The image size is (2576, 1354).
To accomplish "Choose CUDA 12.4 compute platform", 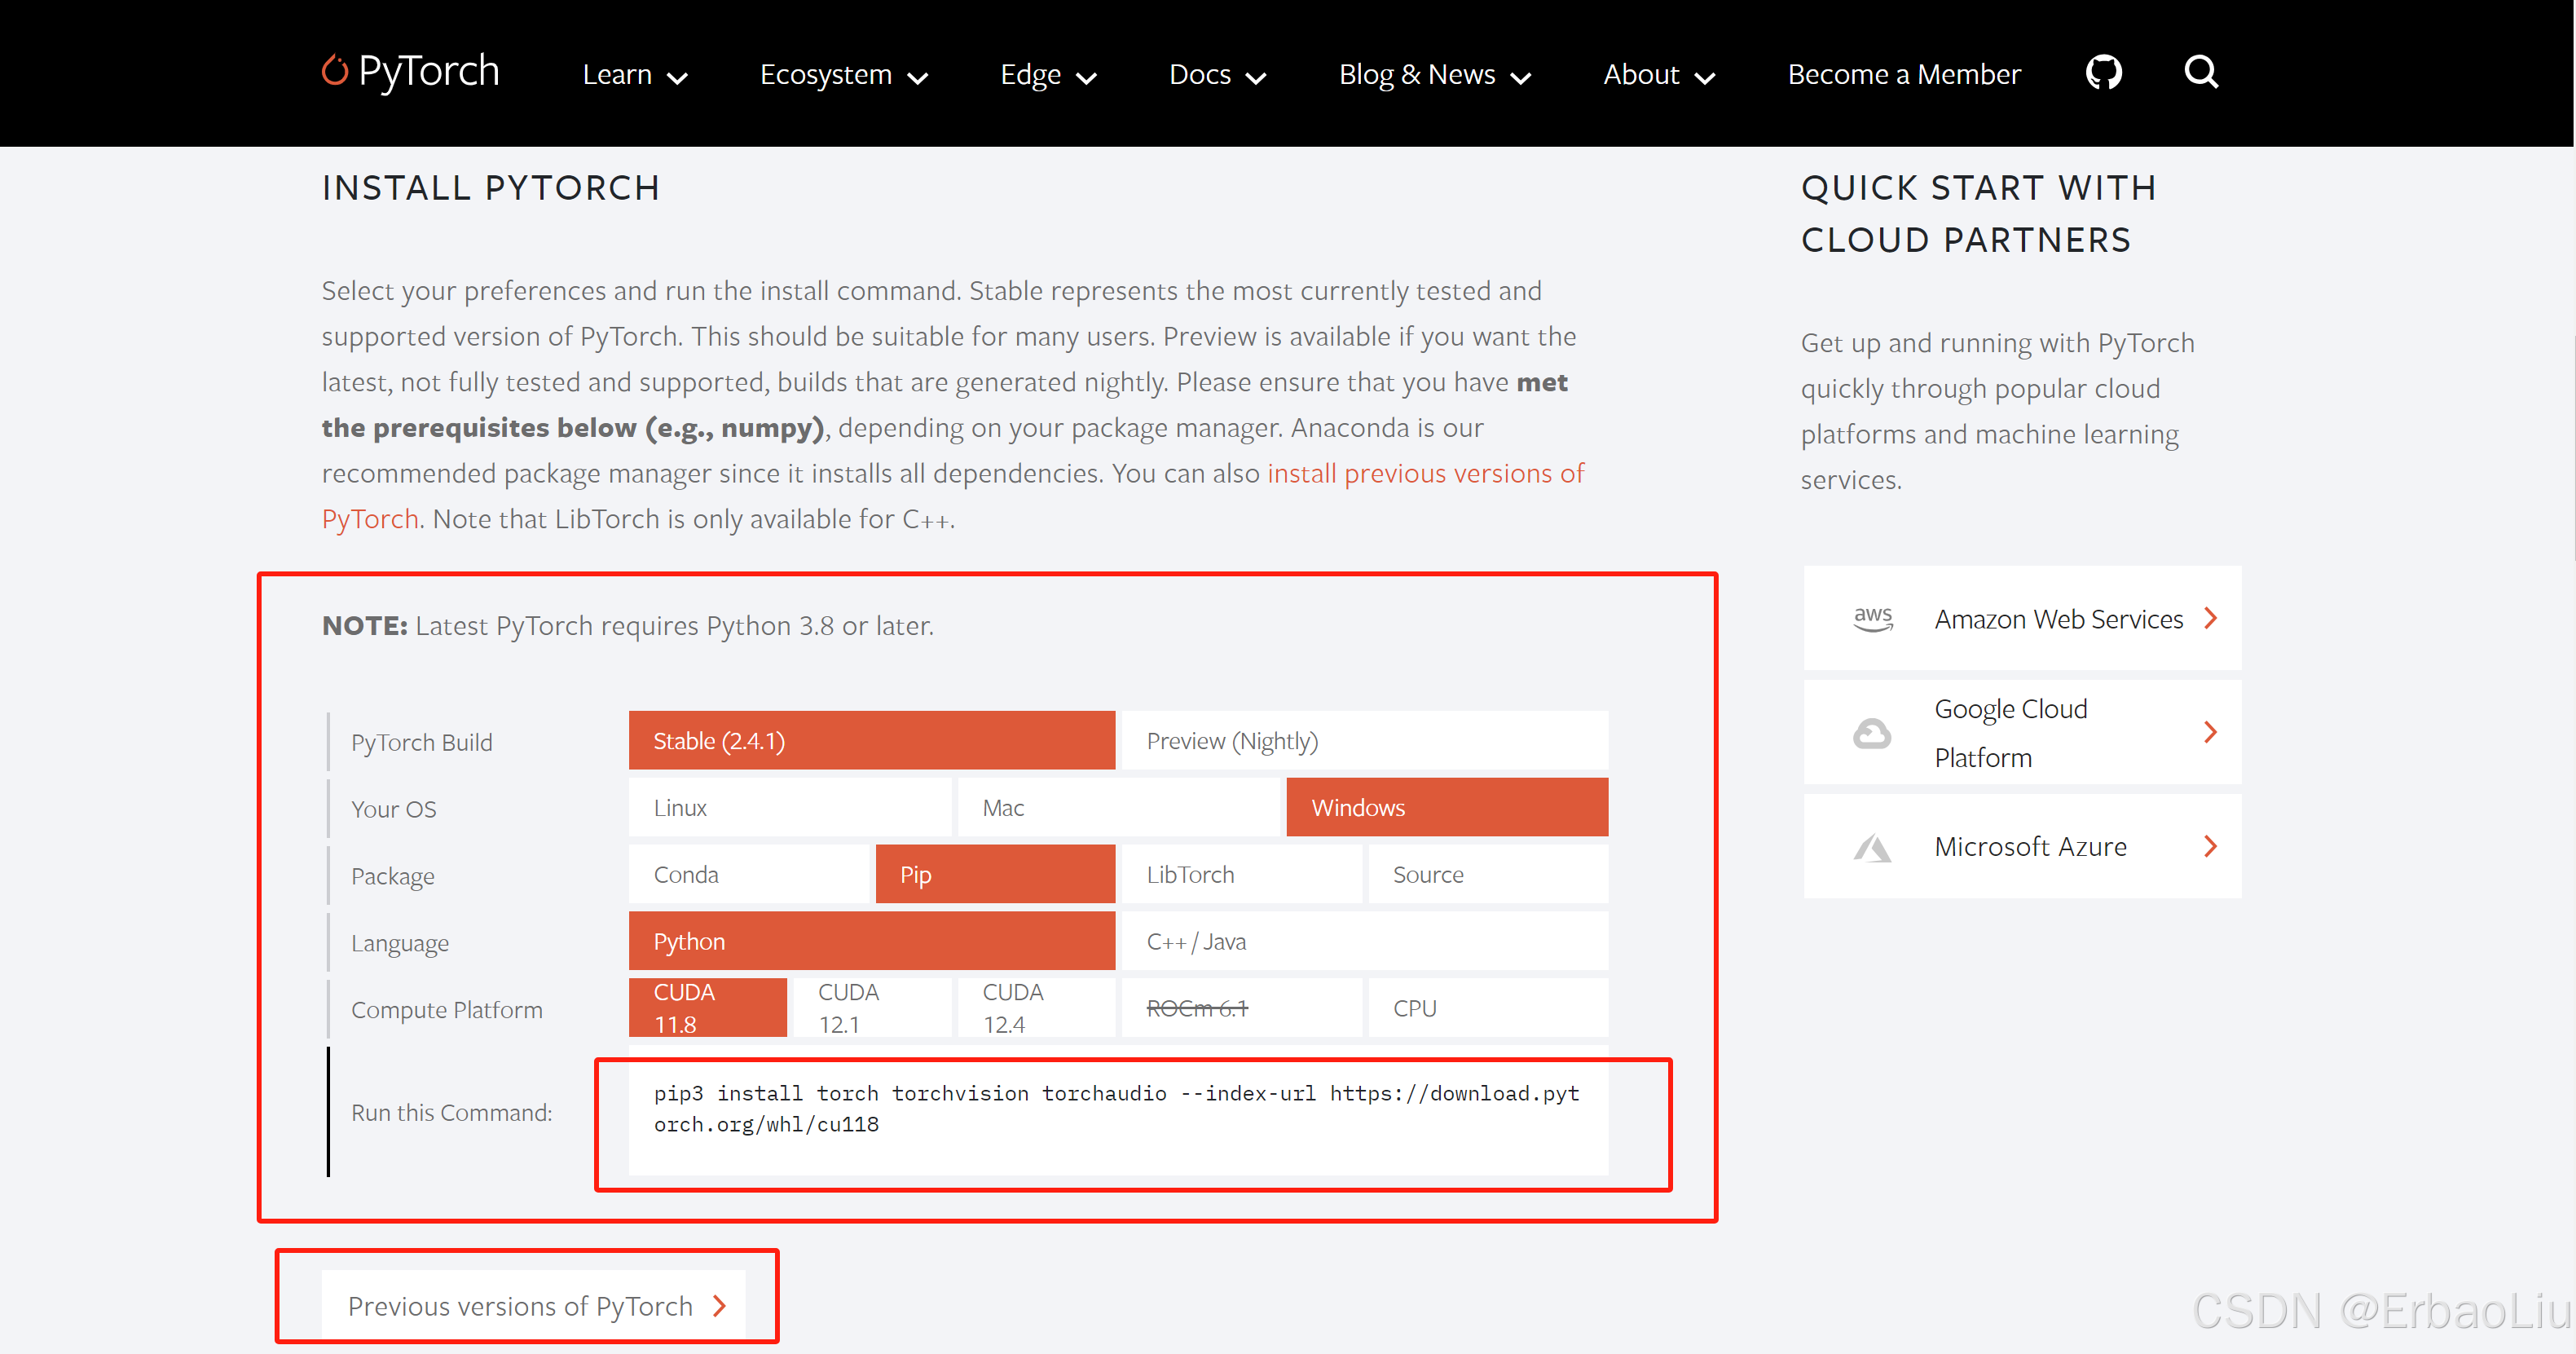I will point(1036,1008).
